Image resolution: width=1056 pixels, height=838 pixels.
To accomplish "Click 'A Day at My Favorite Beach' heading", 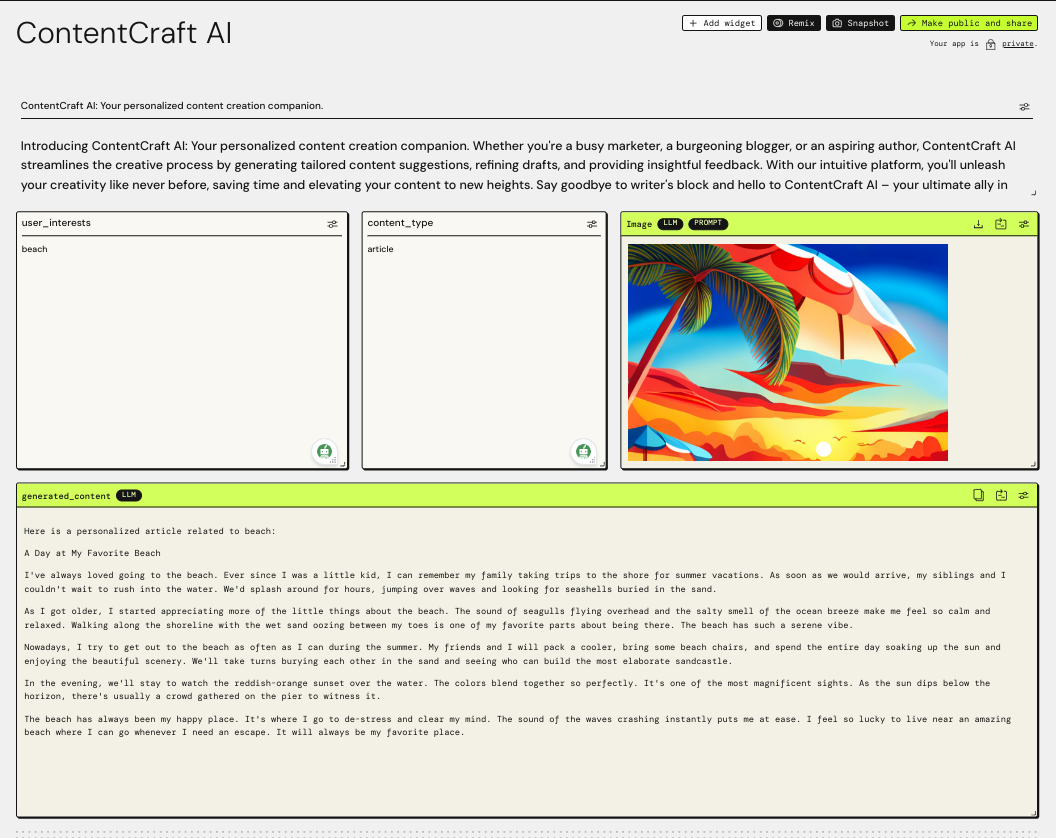I will 92,553.
